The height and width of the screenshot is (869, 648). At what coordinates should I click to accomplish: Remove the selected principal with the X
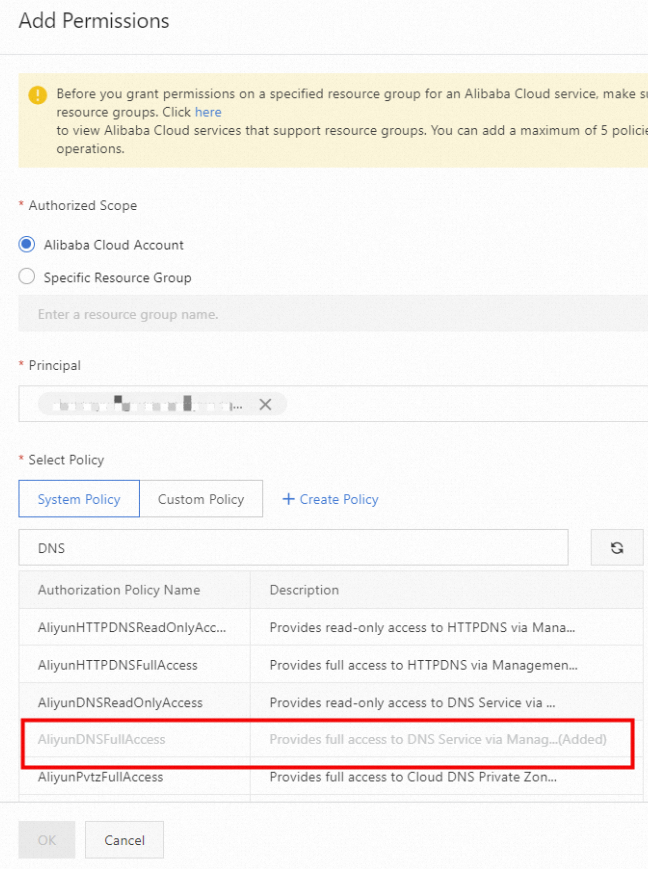[266, 405]
